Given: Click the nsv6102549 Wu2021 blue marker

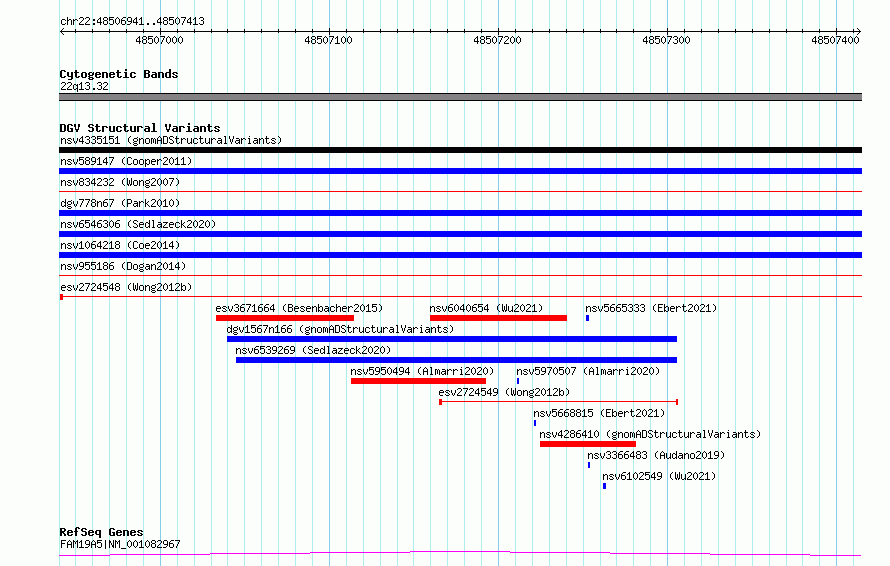Looking at the screenshot, I should 604,486.
